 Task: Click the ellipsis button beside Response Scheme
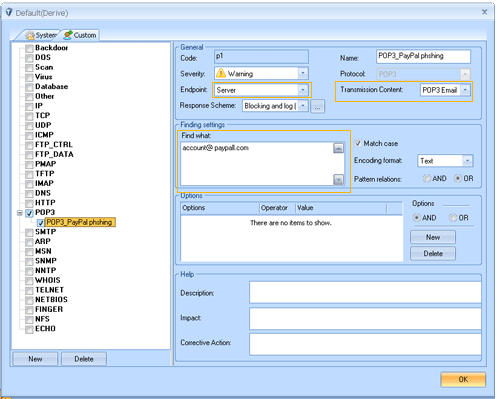click(x=317, y=107)
